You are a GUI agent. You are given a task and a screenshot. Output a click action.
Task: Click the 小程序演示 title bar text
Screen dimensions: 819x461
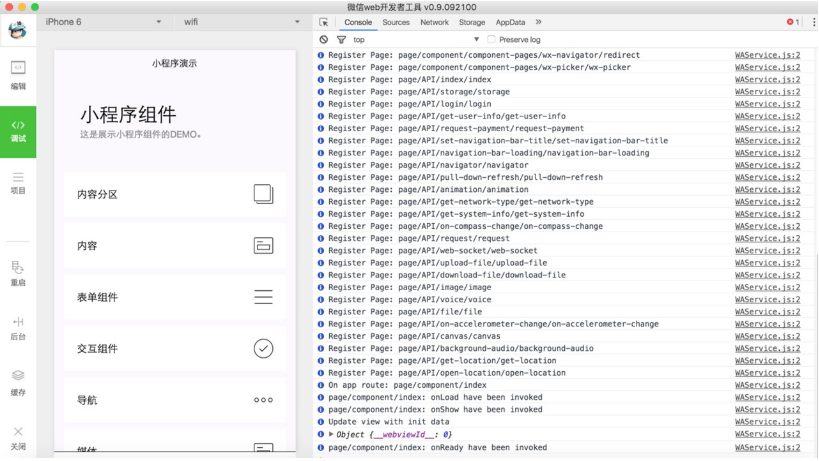[x=174, y=63]
